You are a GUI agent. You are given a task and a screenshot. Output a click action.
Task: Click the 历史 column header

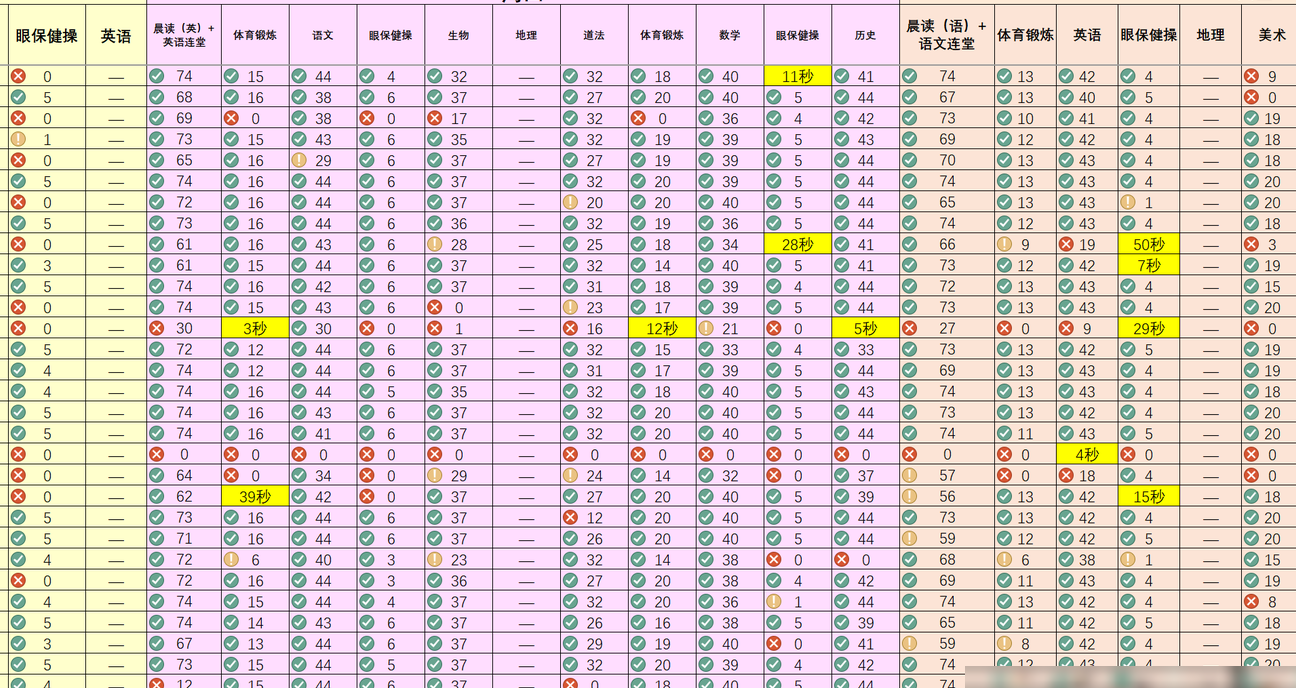pyautogui.click(x=865, y=35)
